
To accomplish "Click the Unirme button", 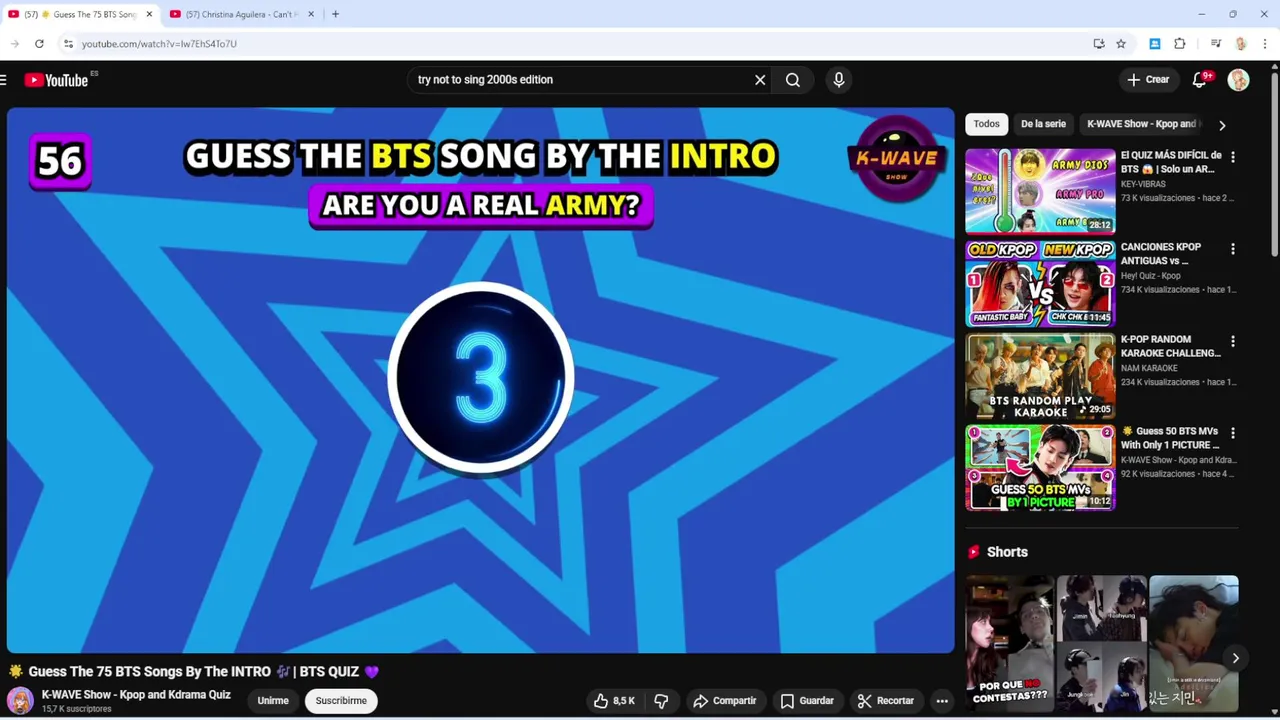I will point(273,701).
